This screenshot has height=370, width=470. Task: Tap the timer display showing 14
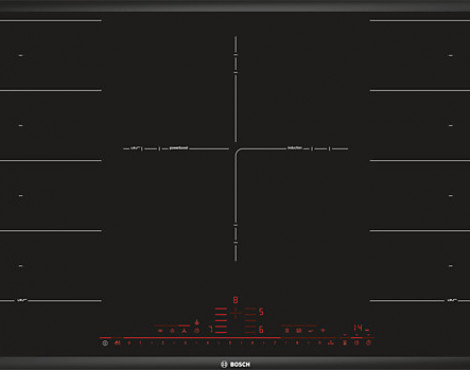pos(358,328)
